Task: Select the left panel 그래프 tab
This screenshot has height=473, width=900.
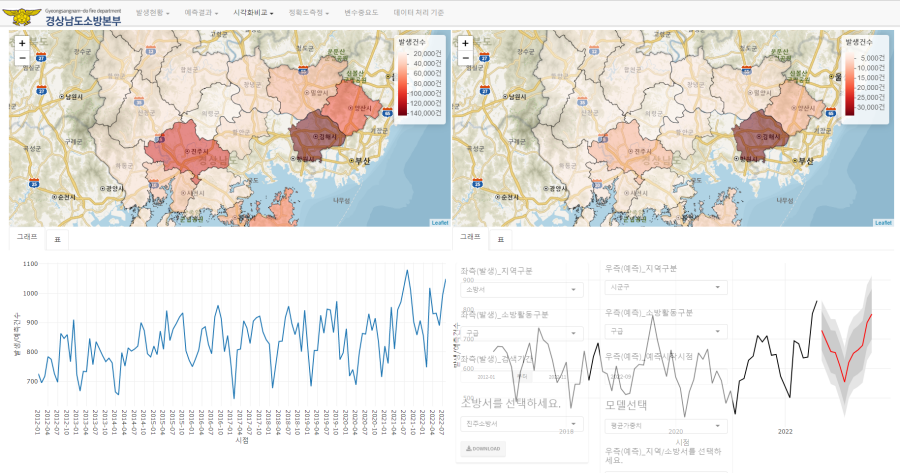Action: pos(27,236)
